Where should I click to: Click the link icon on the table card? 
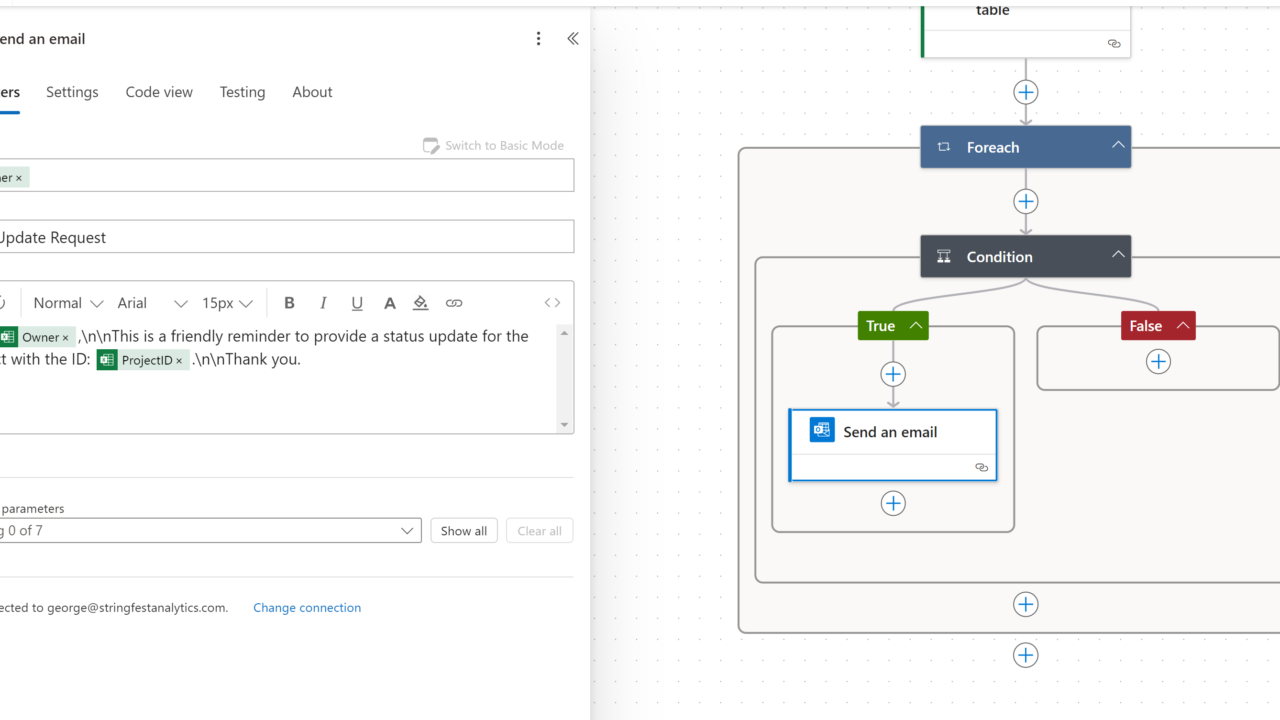pos(1114,44)
